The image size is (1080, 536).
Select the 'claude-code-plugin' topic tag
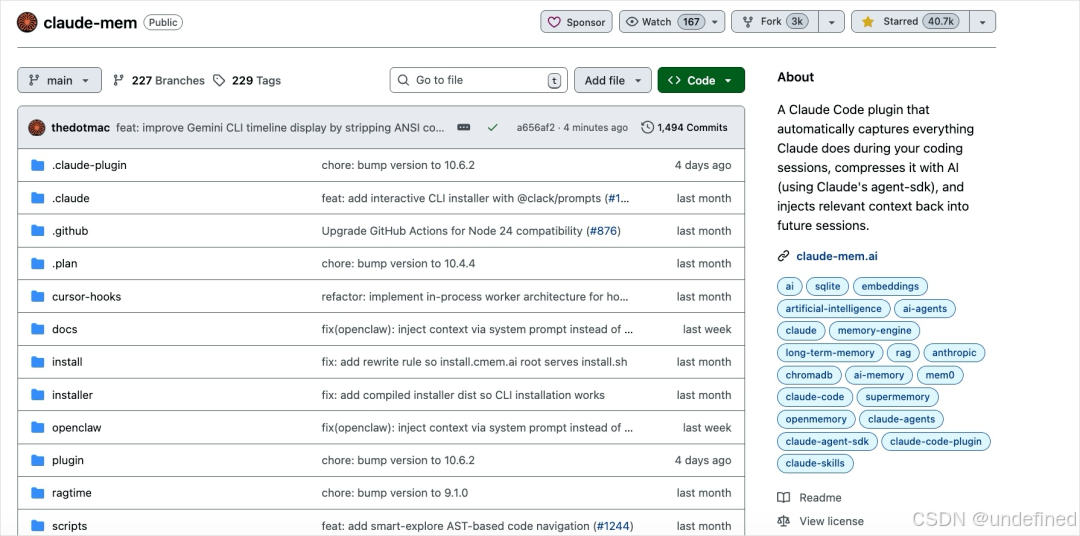click(935, 441)
